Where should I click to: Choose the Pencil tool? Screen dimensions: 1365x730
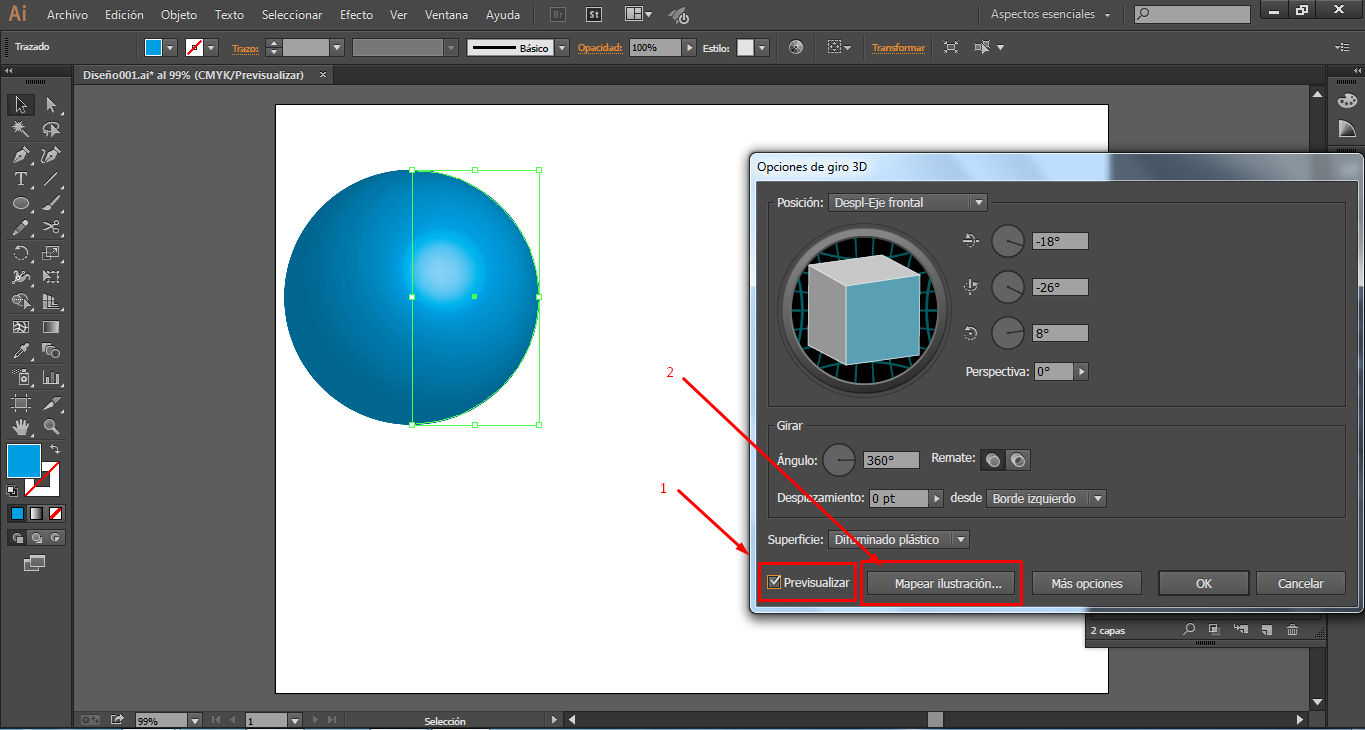[20, 228]
